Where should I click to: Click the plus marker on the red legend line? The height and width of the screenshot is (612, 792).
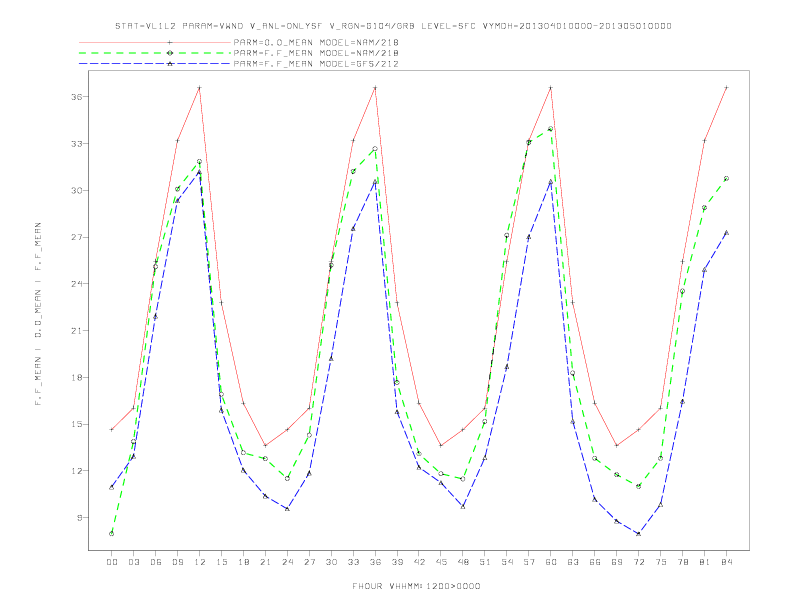pos(170,42)
